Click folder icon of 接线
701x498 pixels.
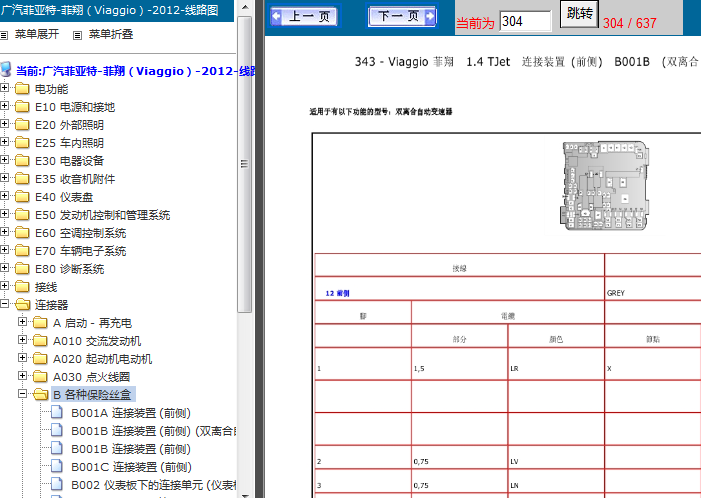click(22, 286)
